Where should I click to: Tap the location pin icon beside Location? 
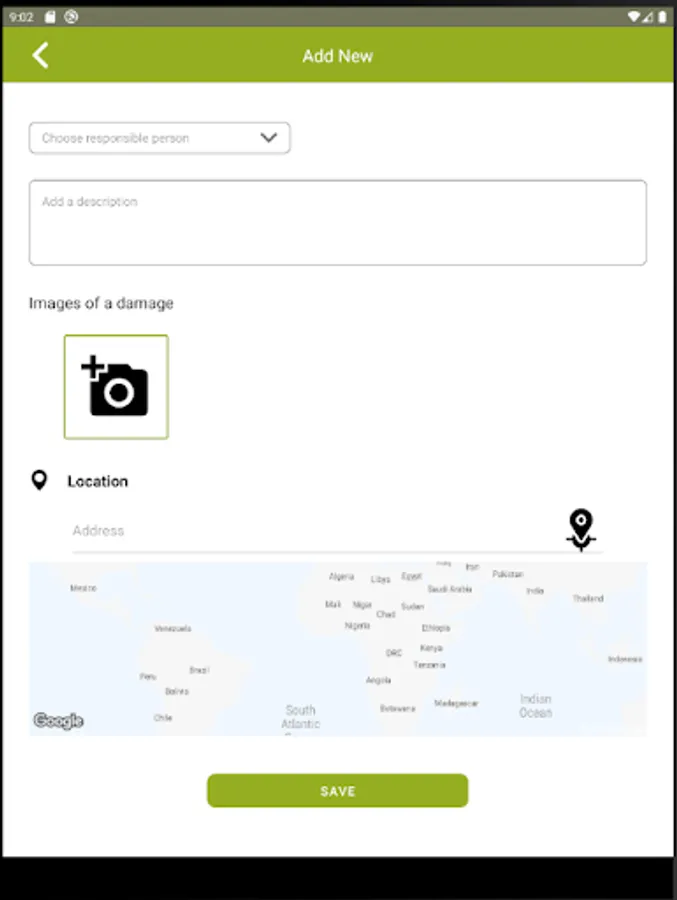pyautogui.click(x=39, y=481)
